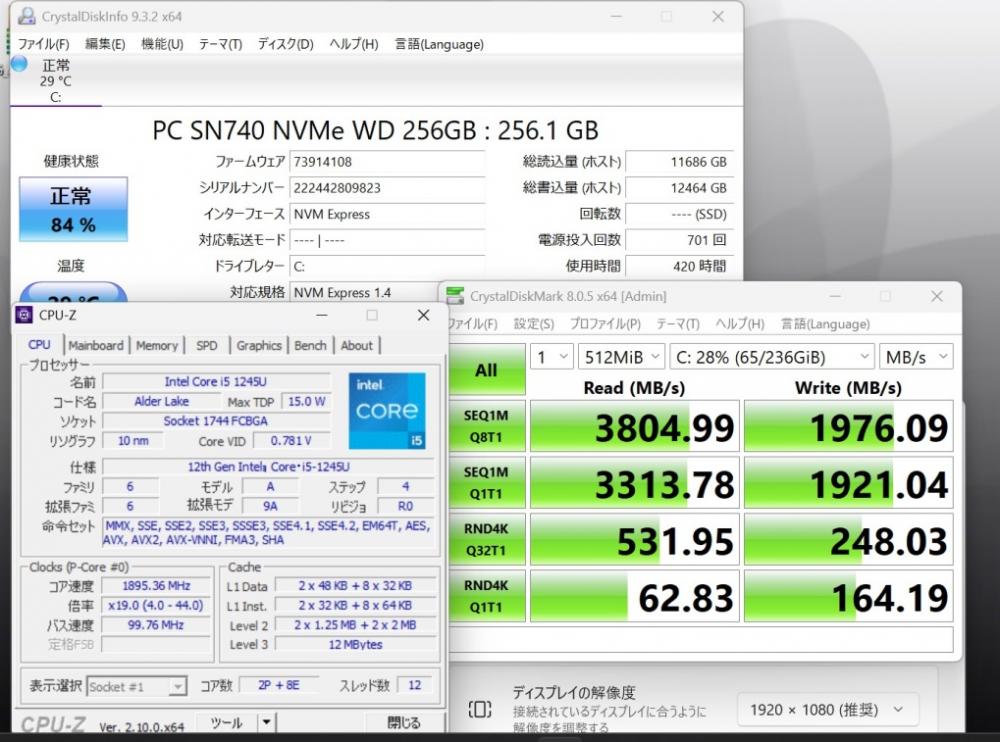Click the Intel Core i5 logo in CPU-Z
This screenshot has width=1000, height=742.
[387, 411]
